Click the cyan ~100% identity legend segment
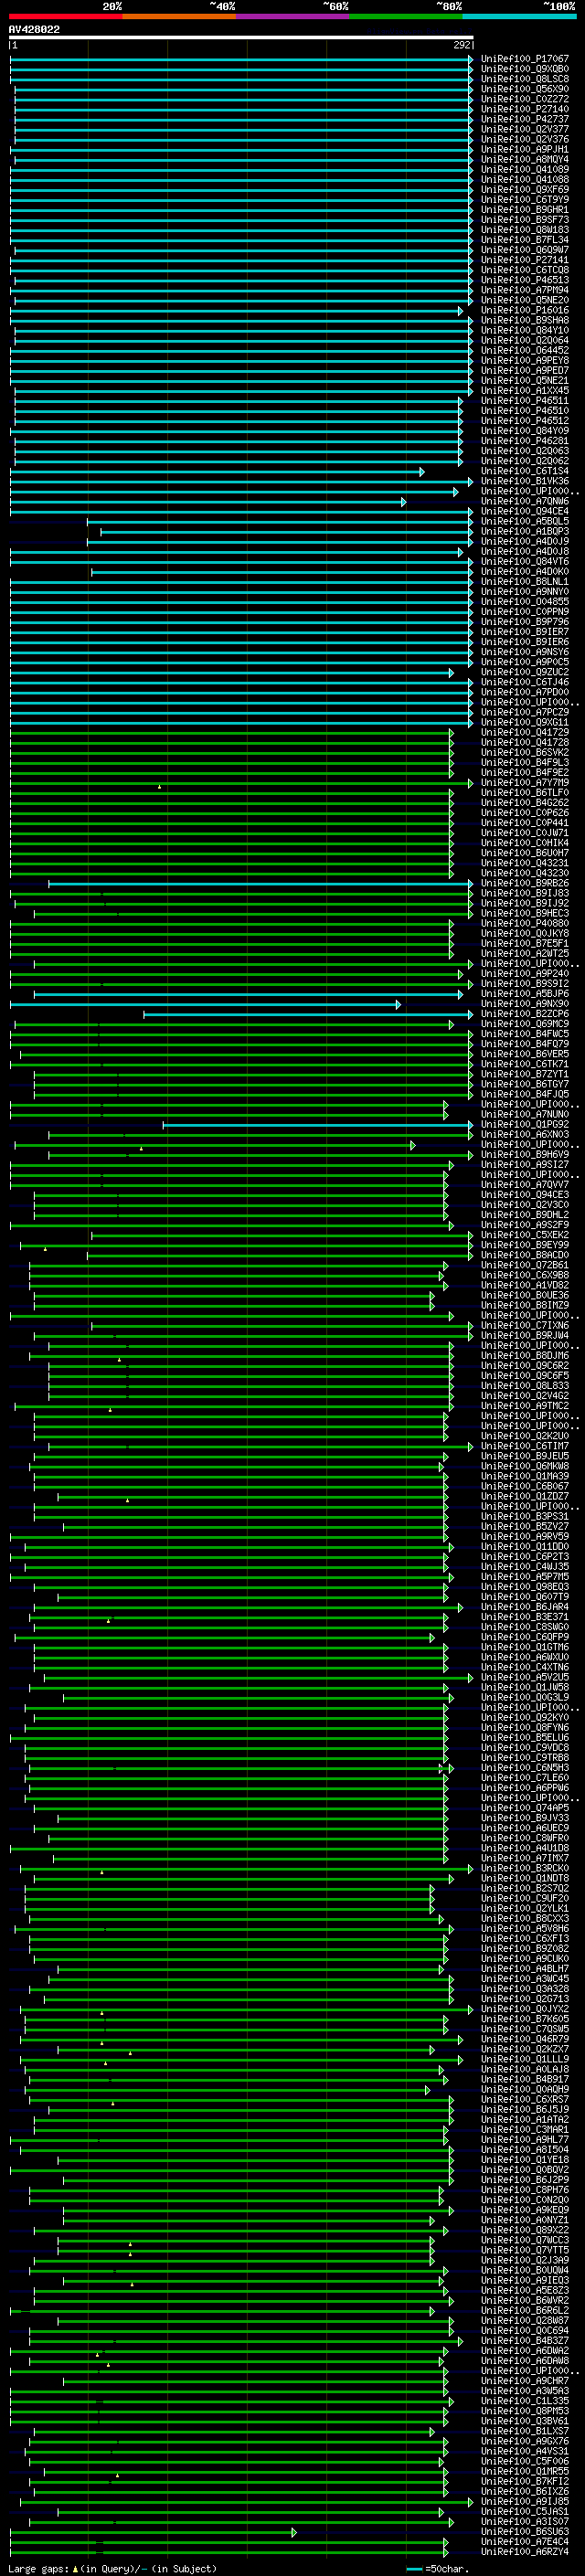This screenshot has width=585, height=2576. pos(519,16)
